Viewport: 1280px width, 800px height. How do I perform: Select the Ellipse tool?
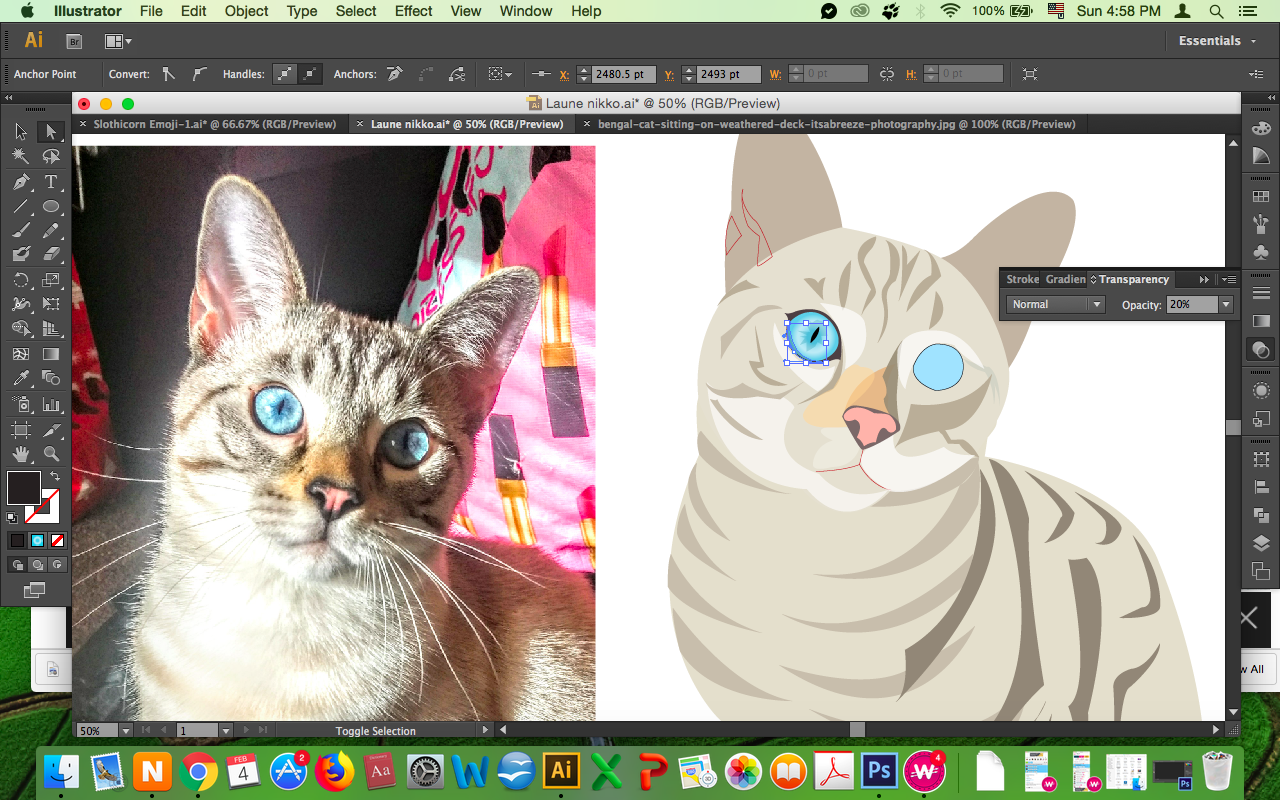(51, 207)
